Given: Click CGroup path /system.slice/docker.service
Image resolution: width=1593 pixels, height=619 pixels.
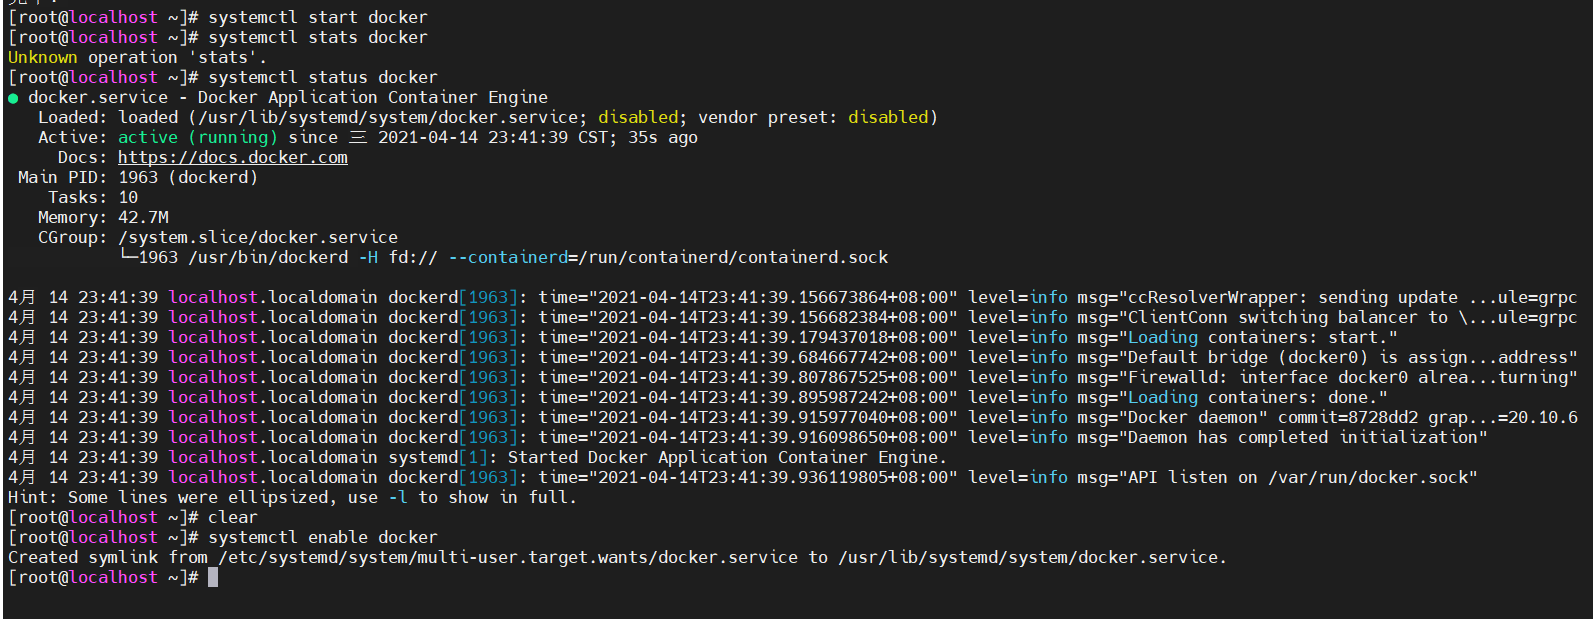Looking at the screenshot, I should [x=258, y=237].
